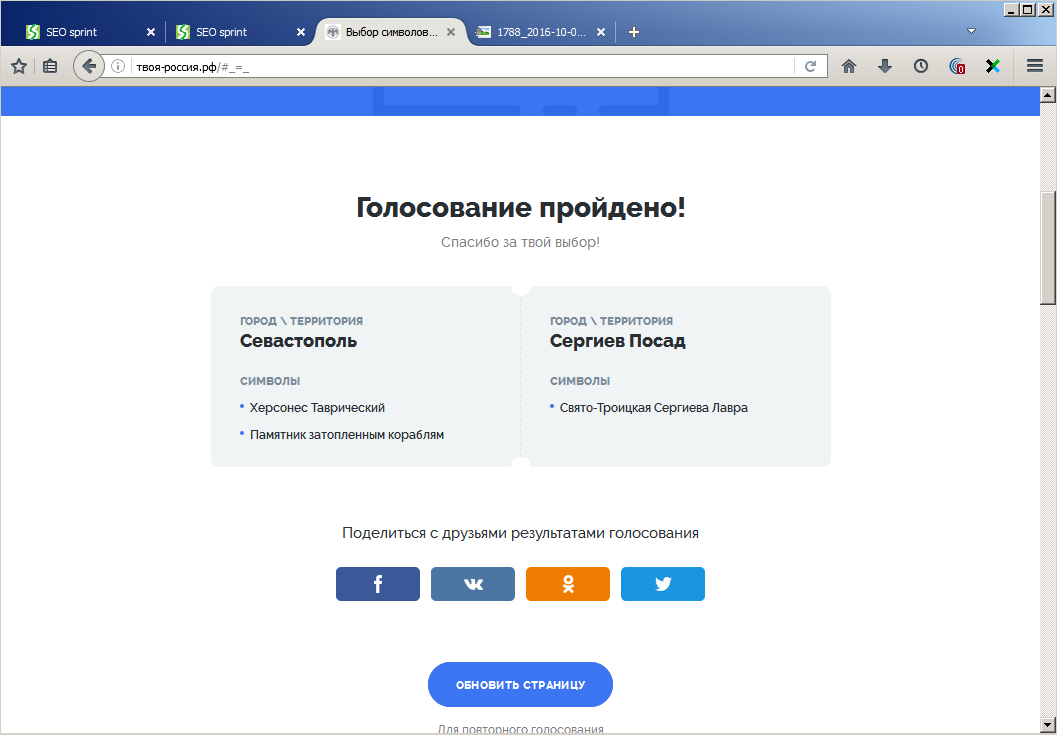Reload the page with the refresh icon
Image resolution: width=1057 pixels, height=735 pixels.
[811, 66]
